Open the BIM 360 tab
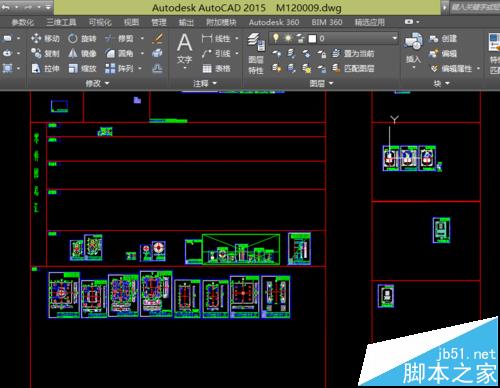 327,22
